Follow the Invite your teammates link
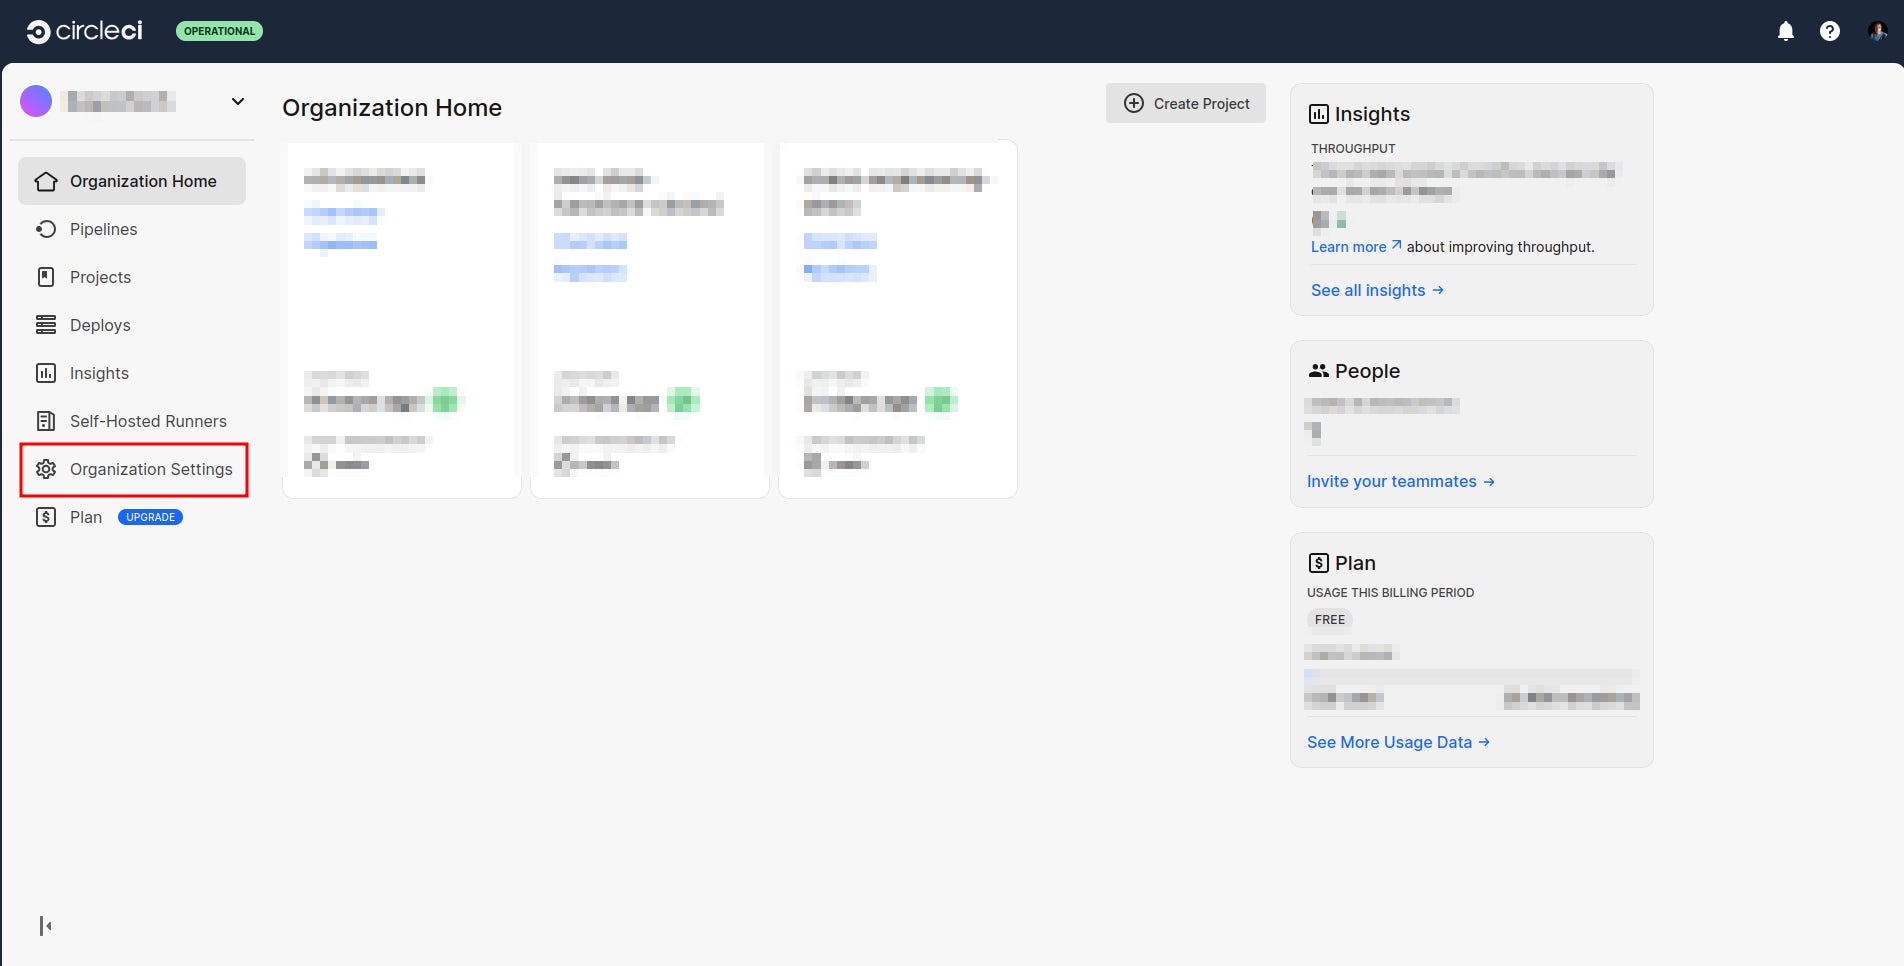The height and width of the screenshot is (966, 1904). (1393, 481)
